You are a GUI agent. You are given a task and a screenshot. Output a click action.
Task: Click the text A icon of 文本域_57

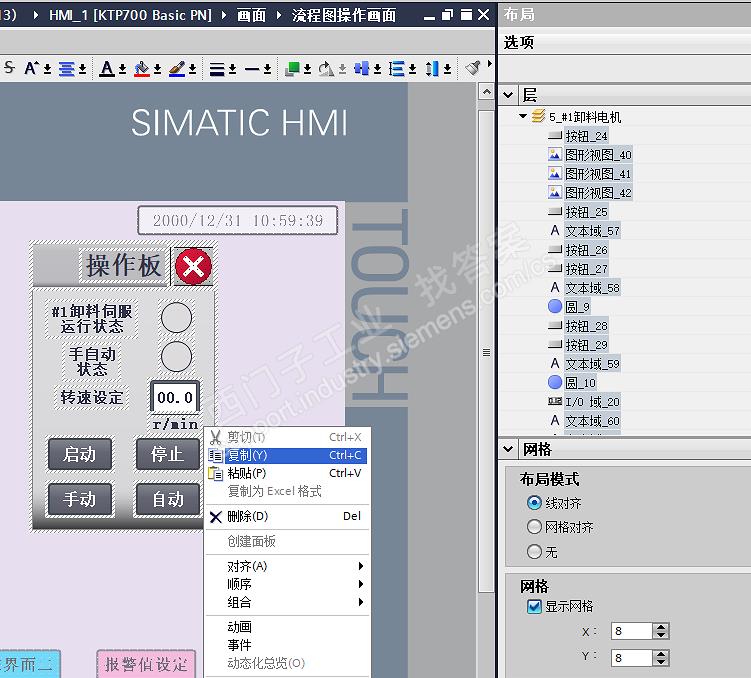[555, 231]
